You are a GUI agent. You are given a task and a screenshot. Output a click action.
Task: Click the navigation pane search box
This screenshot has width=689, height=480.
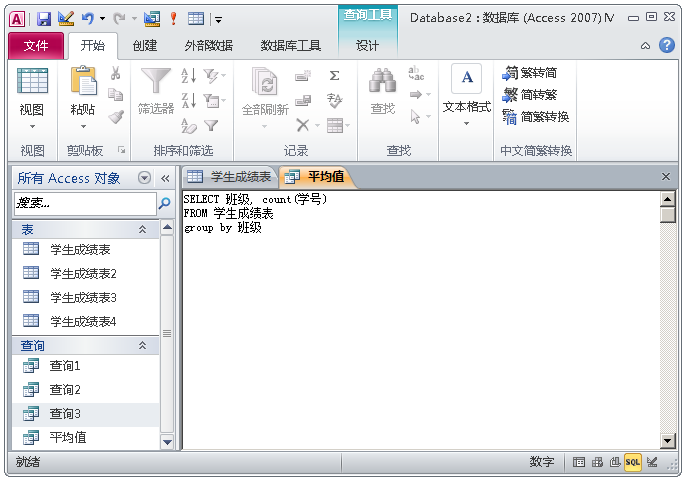coord(85,203)
